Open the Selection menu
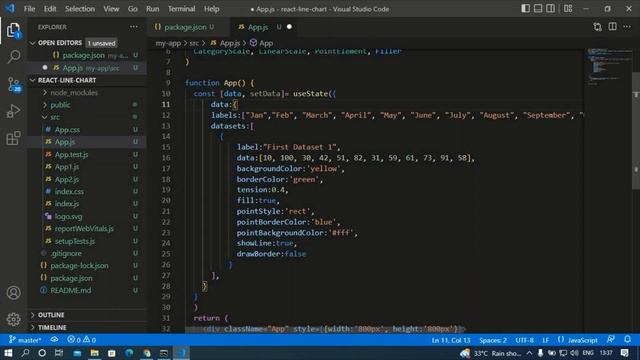 coord(80,9)
